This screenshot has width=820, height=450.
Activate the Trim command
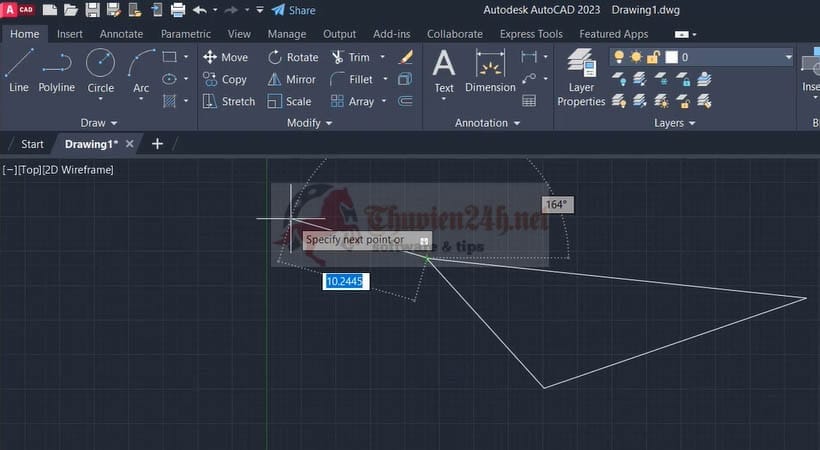pos(351,57)
